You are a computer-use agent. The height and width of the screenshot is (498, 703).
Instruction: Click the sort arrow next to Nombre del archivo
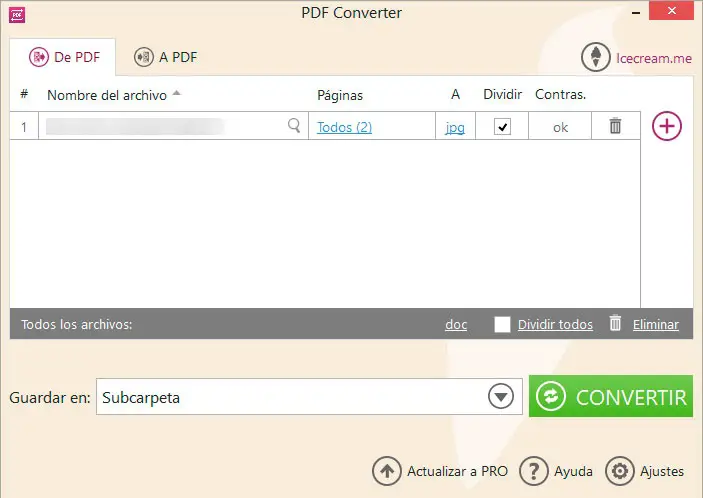(x=177, y=93)
